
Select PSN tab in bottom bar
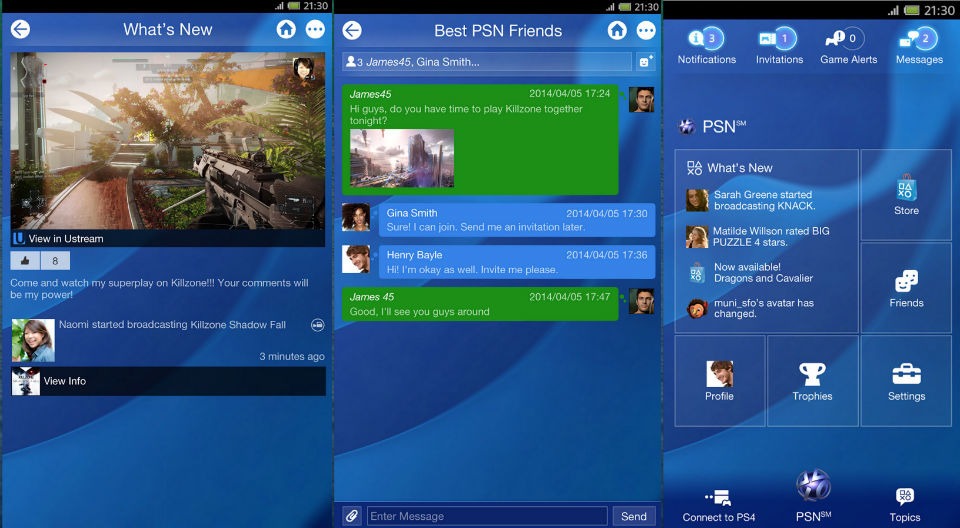[813, 497]
